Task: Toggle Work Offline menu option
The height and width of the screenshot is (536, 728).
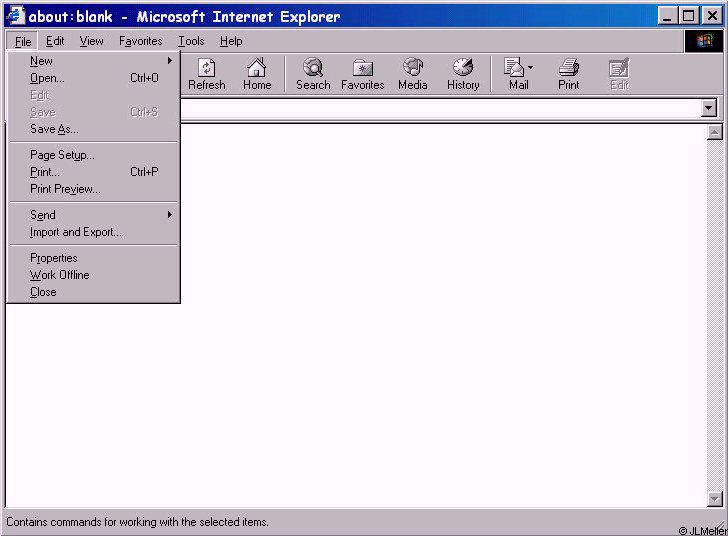Action: tap(94, 275)
